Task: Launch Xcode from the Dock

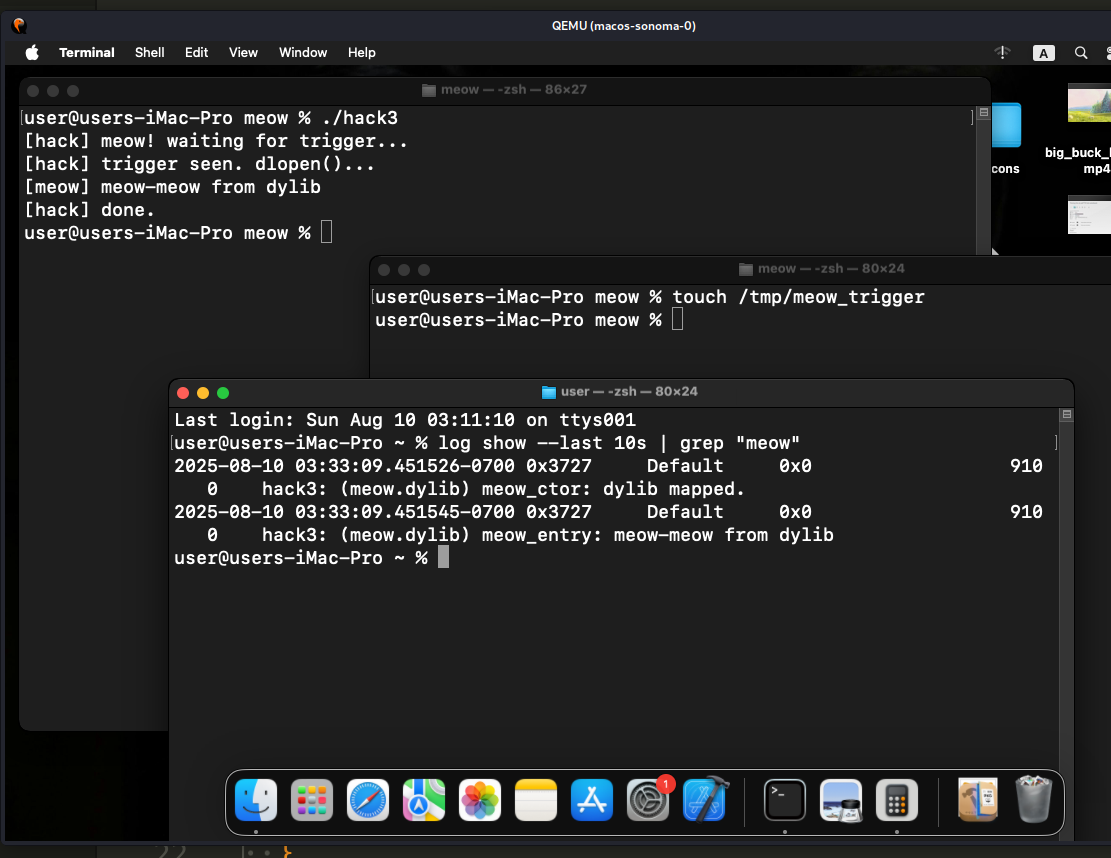Action: [x=705, y=800]
